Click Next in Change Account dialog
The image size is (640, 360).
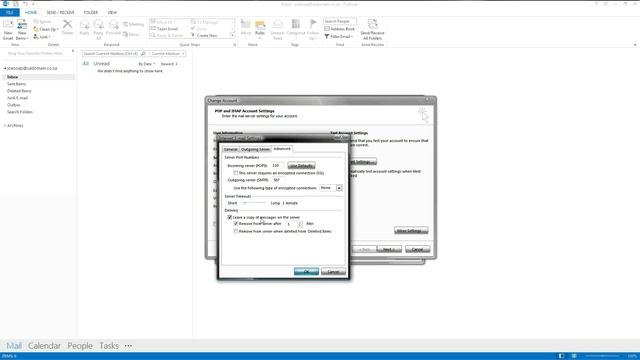tap(389, 249)
